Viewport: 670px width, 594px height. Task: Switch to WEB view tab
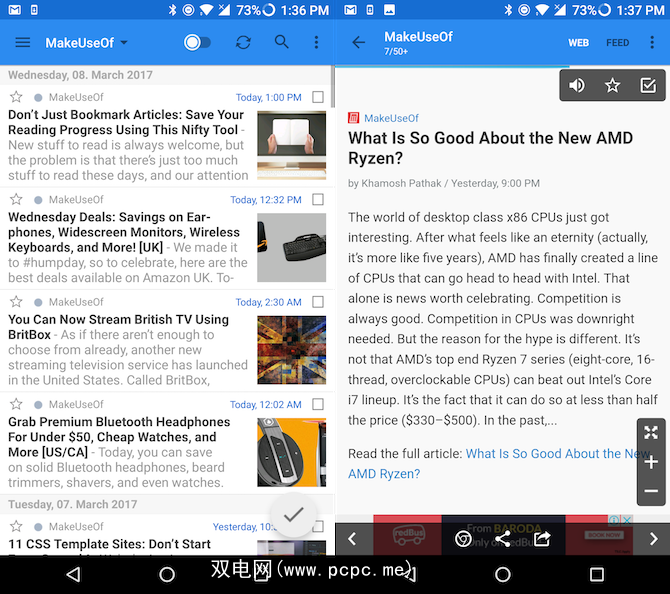(579, 43)
